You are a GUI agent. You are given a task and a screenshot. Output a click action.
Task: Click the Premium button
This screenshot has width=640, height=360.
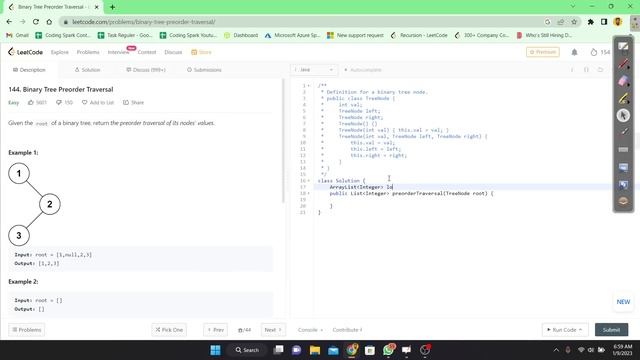pos(542,52)
